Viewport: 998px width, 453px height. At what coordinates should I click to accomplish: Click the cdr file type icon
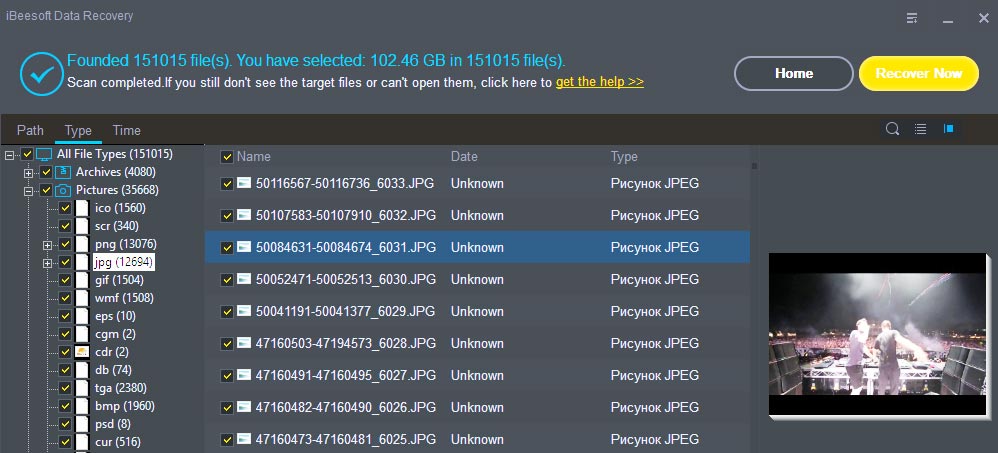pyautogui.click(x=82, y=352)
